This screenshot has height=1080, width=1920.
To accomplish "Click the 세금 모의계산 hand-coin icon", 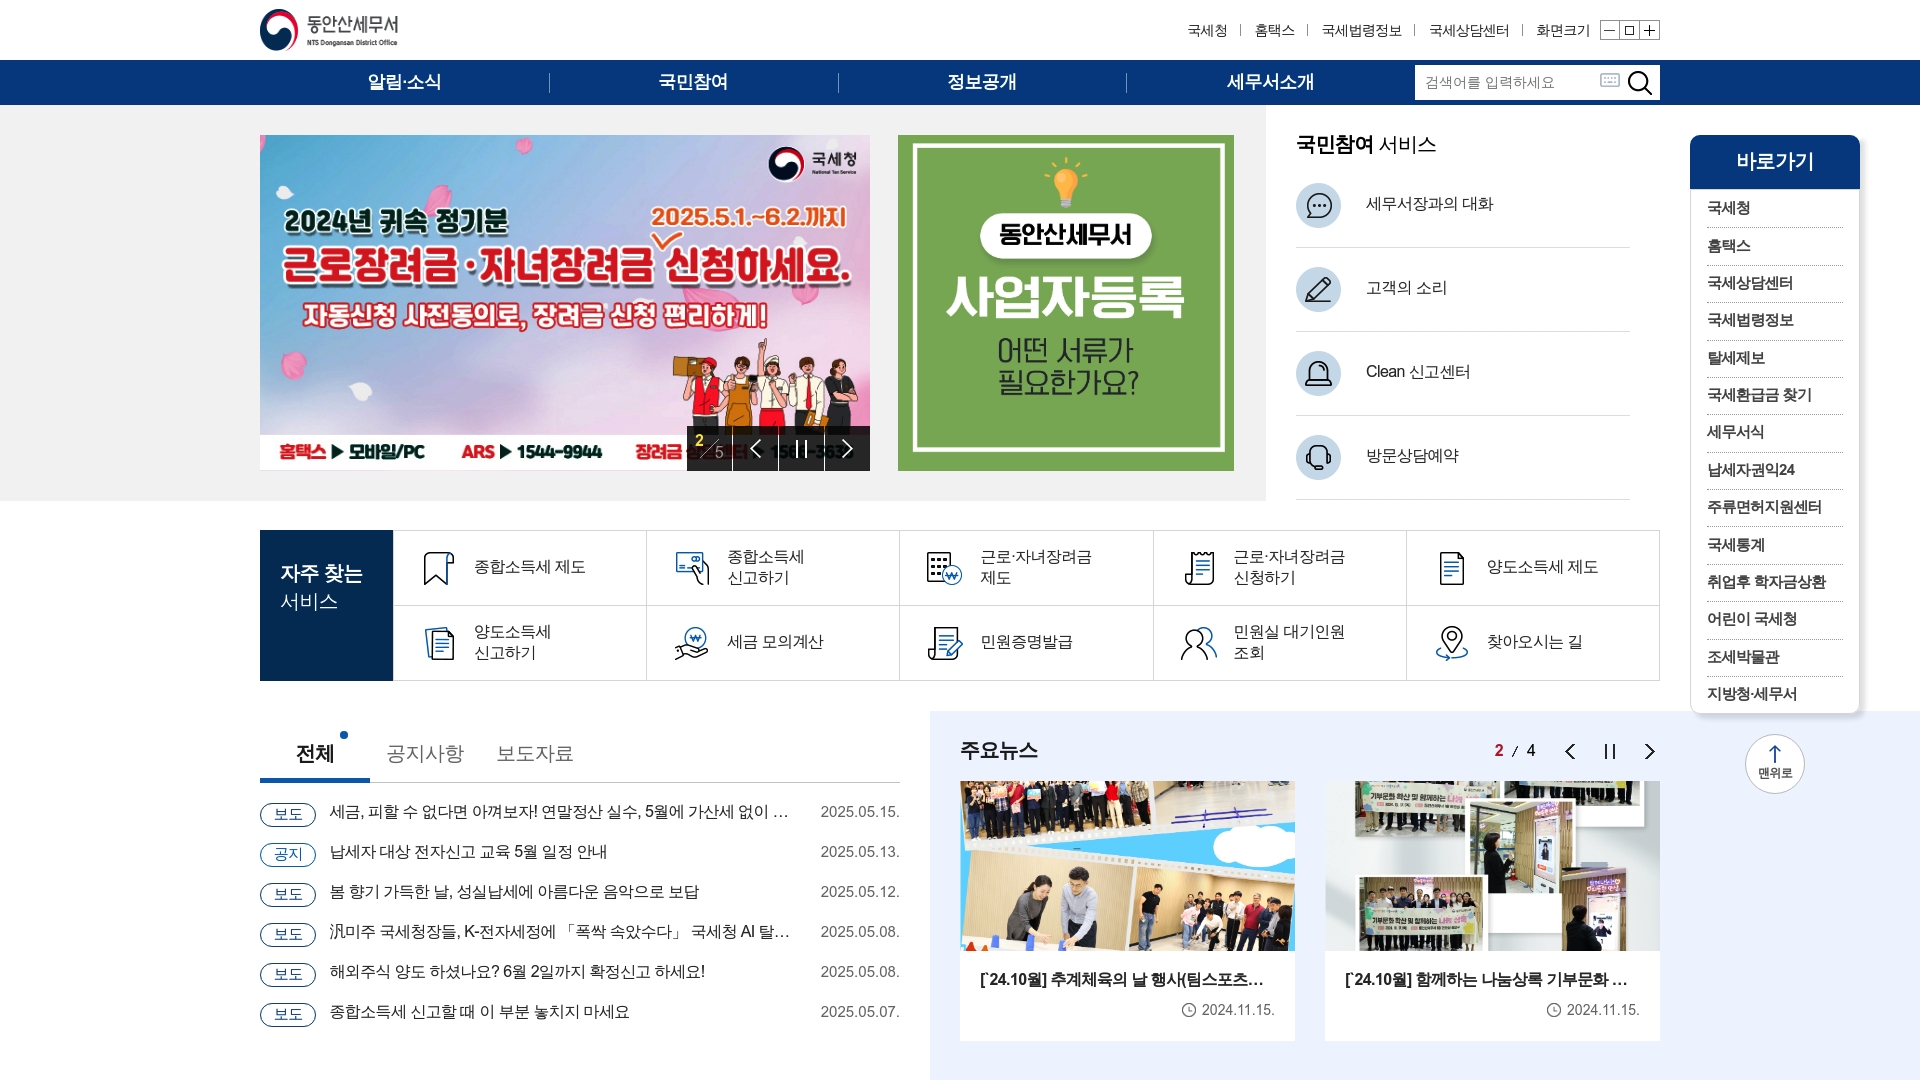I will pyautogui.click(x=692, y=643).
